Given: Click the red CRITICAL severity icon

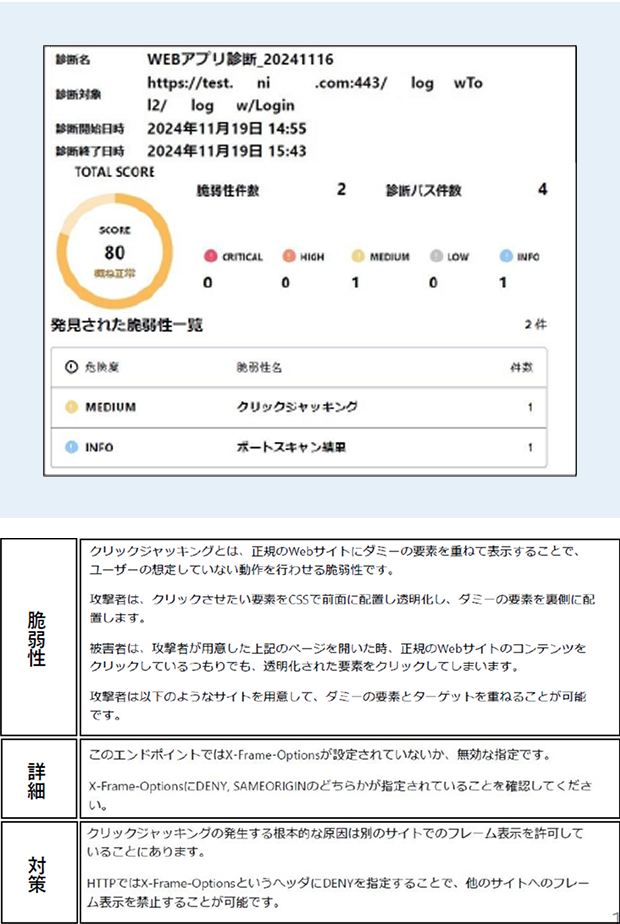Looking at the screenshot, I should [x=209, y=257].
